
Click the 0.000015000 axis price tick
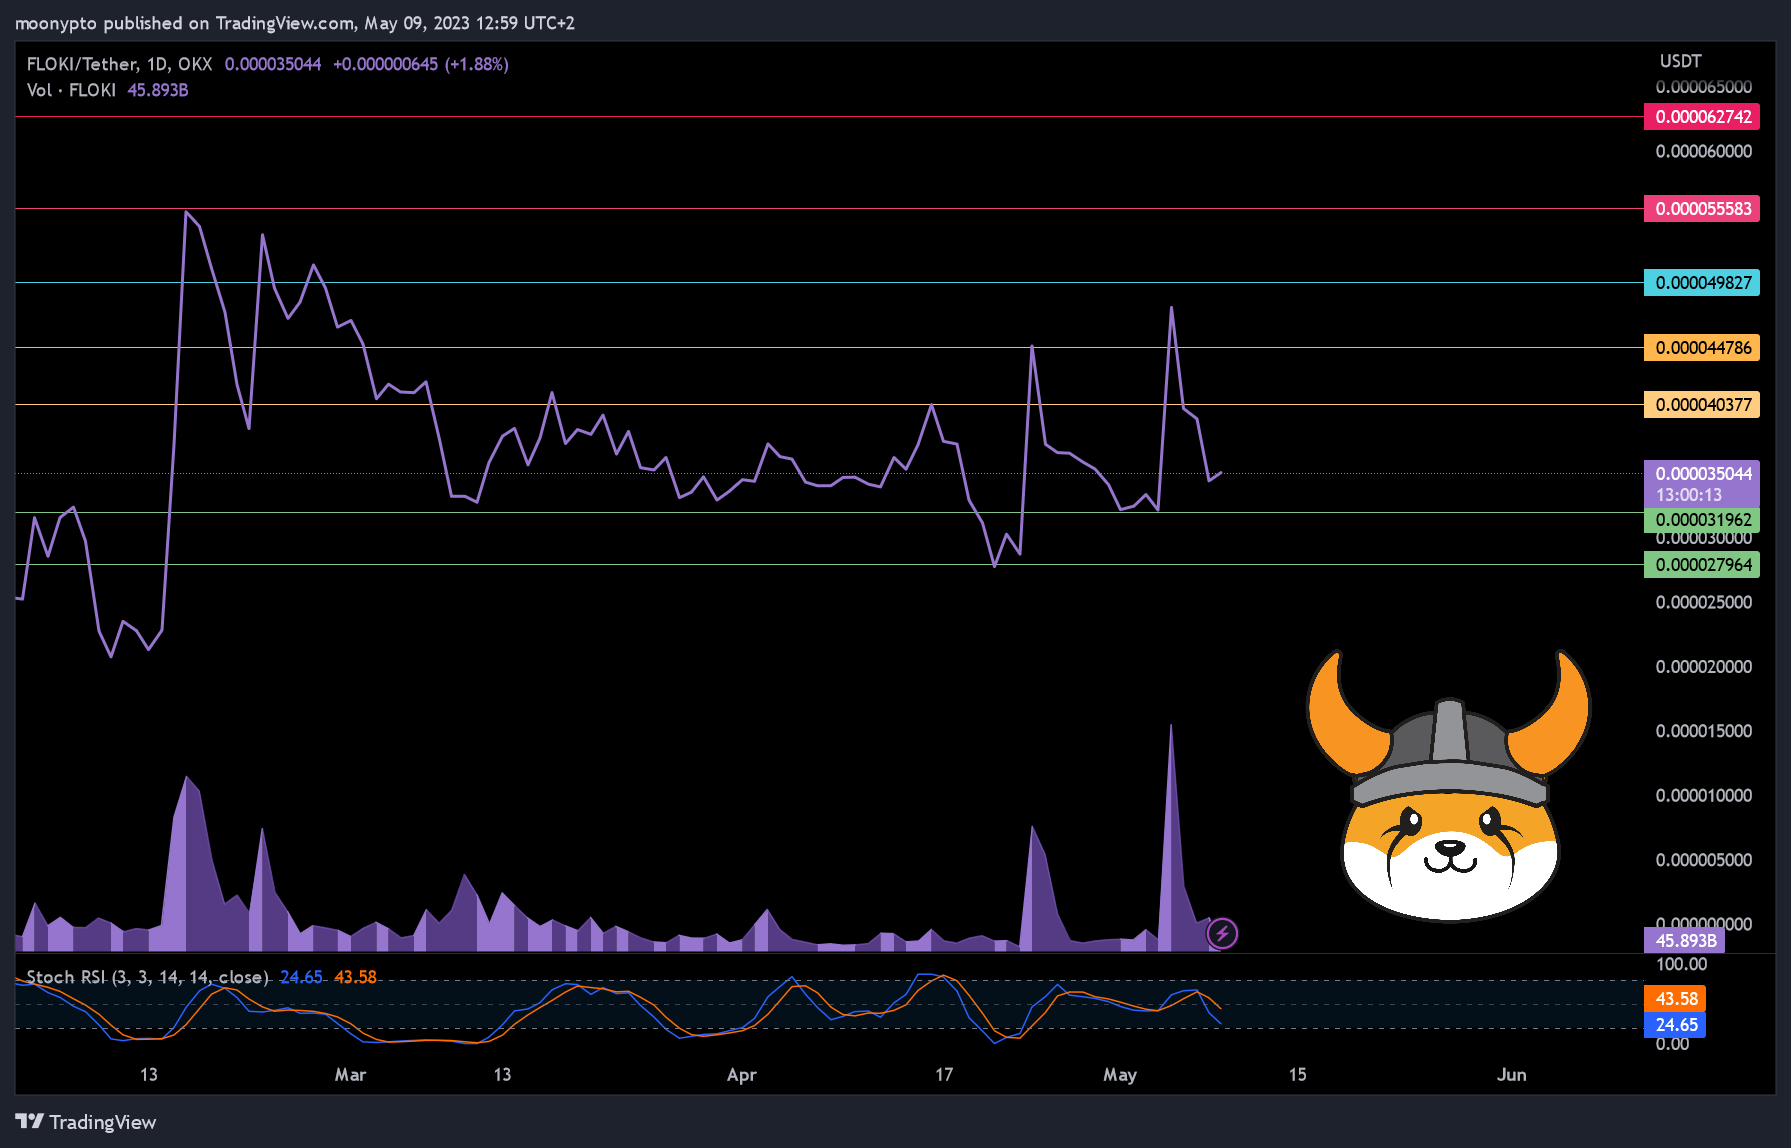(x=1703, y=732)
